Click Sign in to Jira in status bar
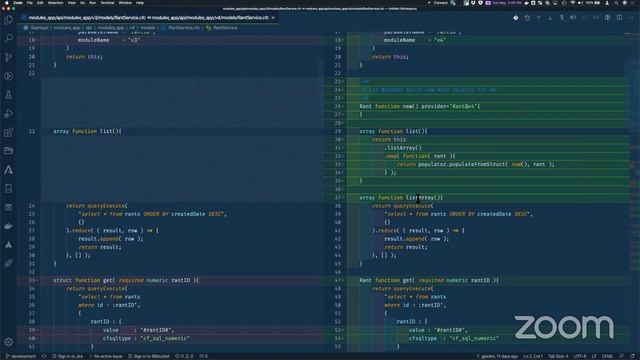This screenshot has height=360, width=640. [x=67, y=356]
